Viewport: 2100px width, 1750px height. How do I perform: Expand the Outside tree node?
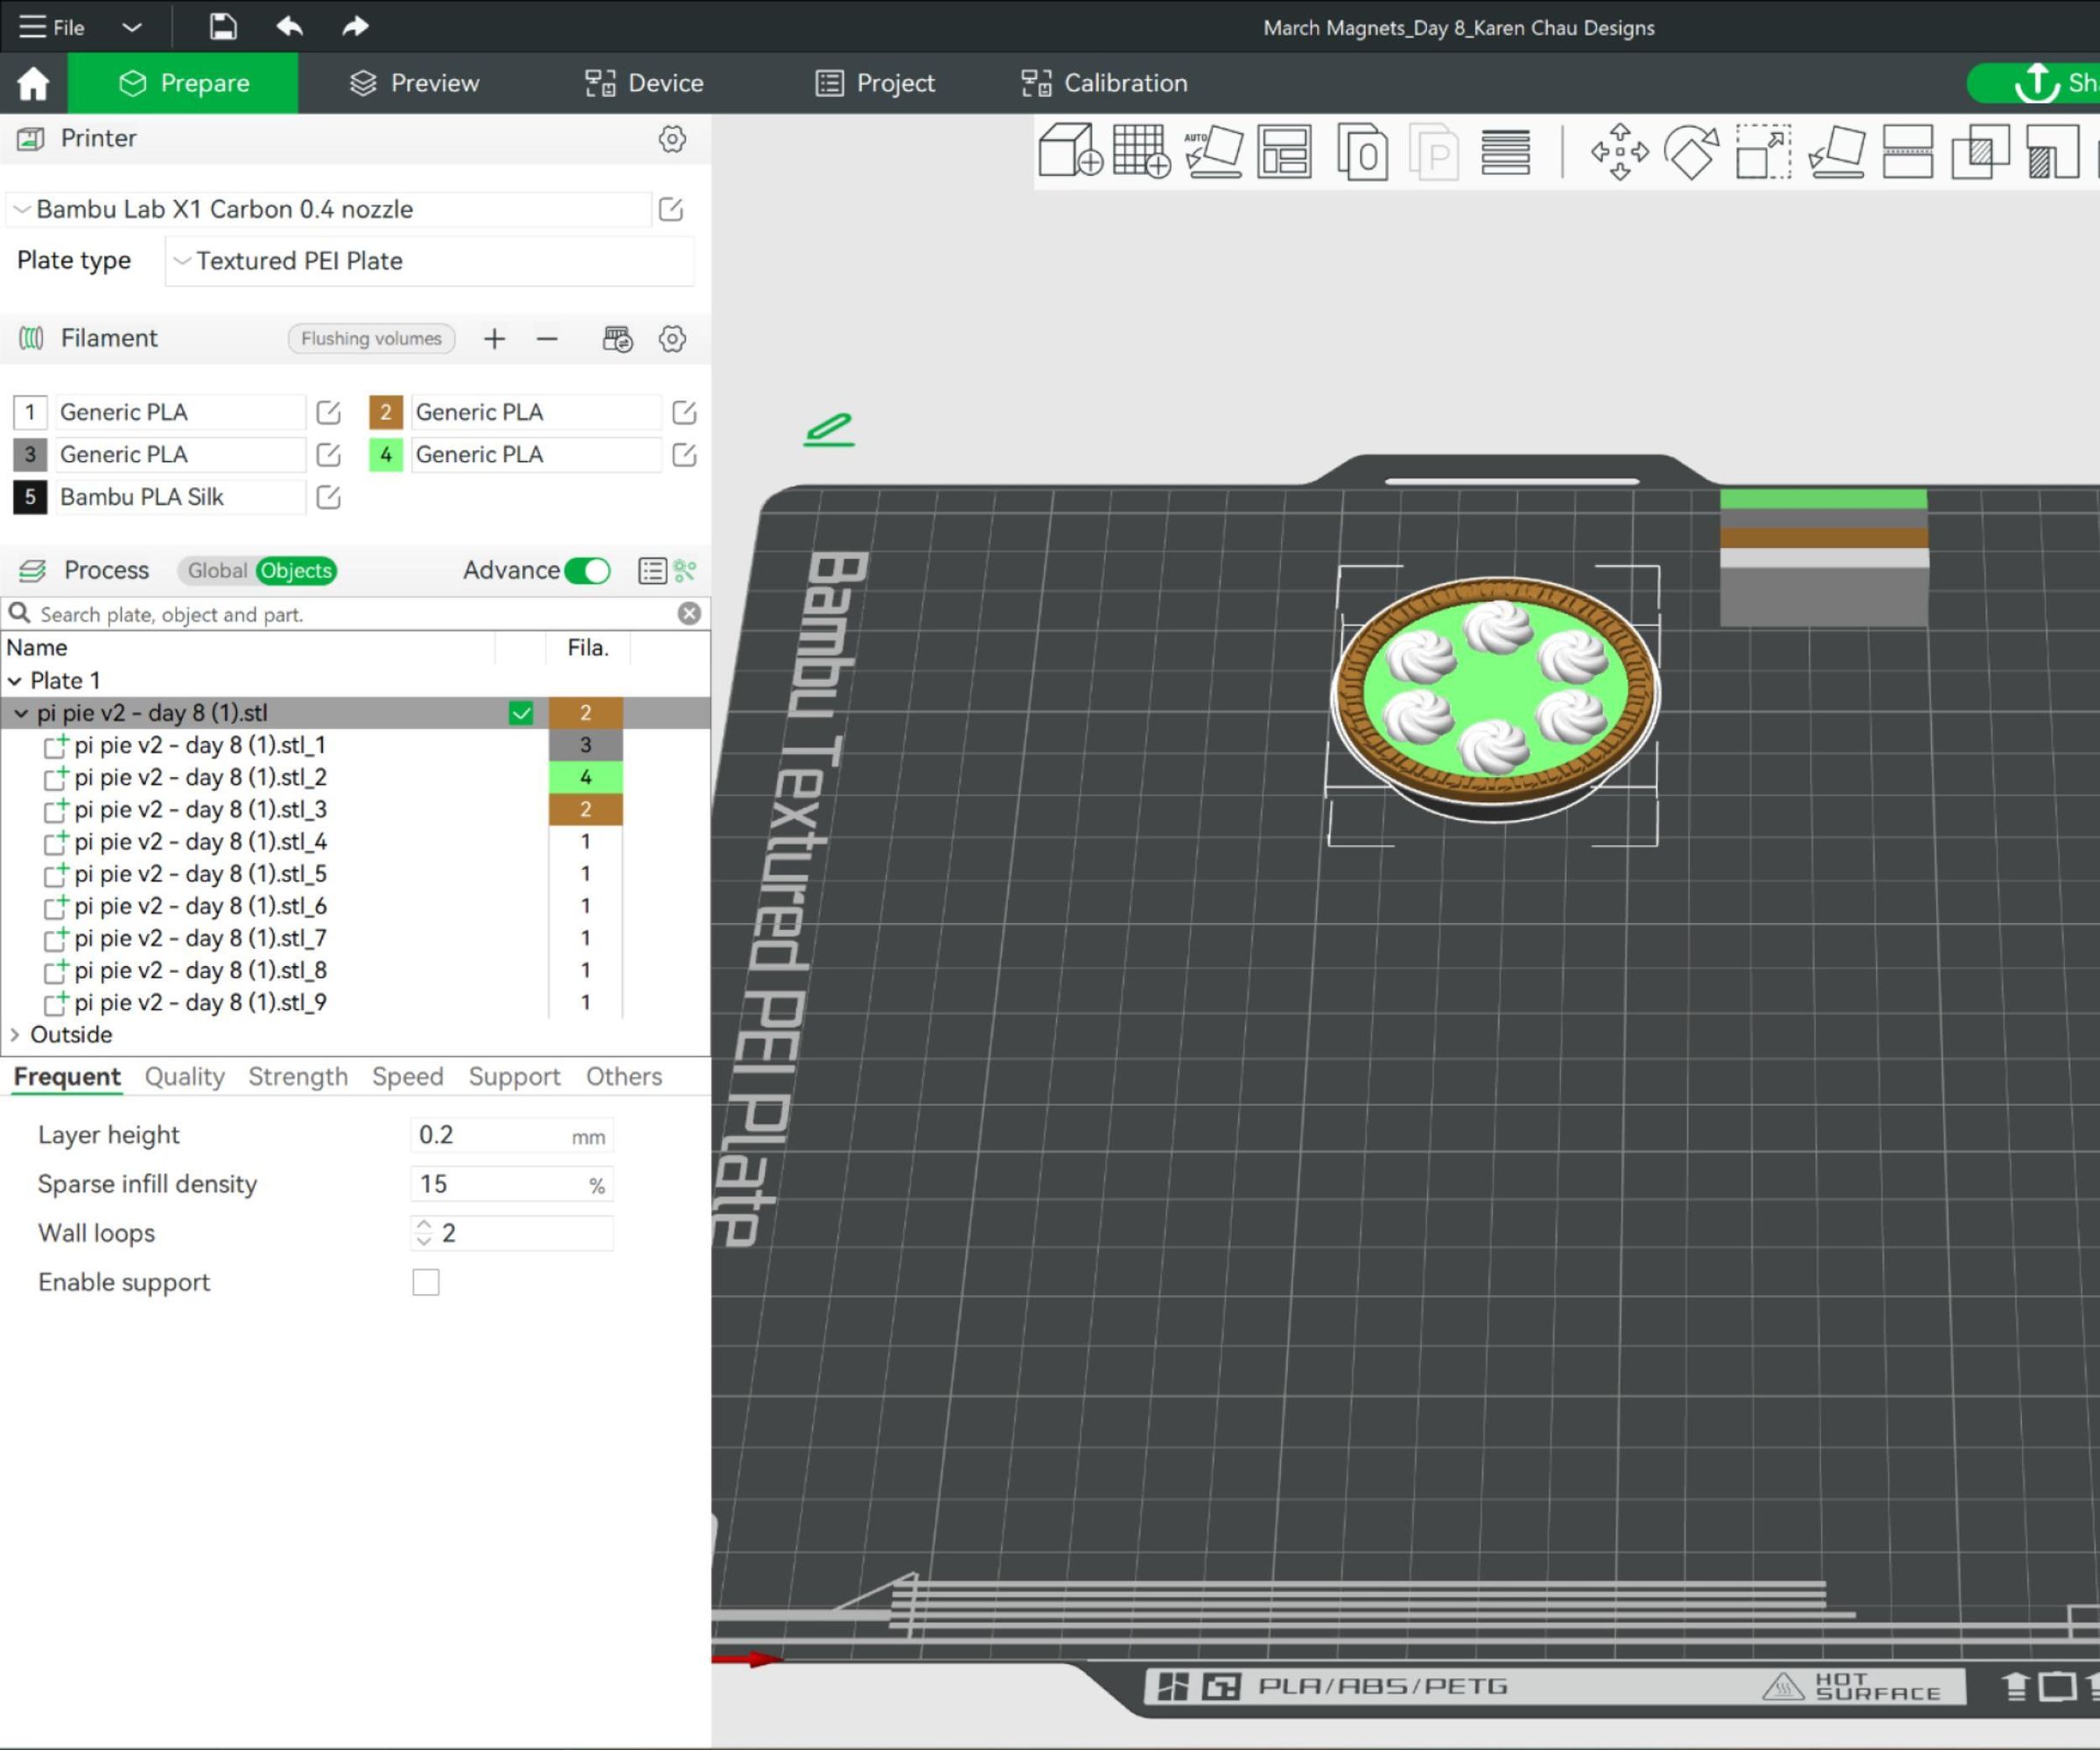15,1034
